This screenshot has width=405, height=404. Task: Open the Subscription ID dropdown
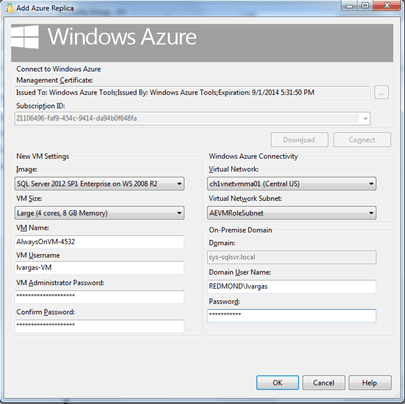tap(365, 118)
